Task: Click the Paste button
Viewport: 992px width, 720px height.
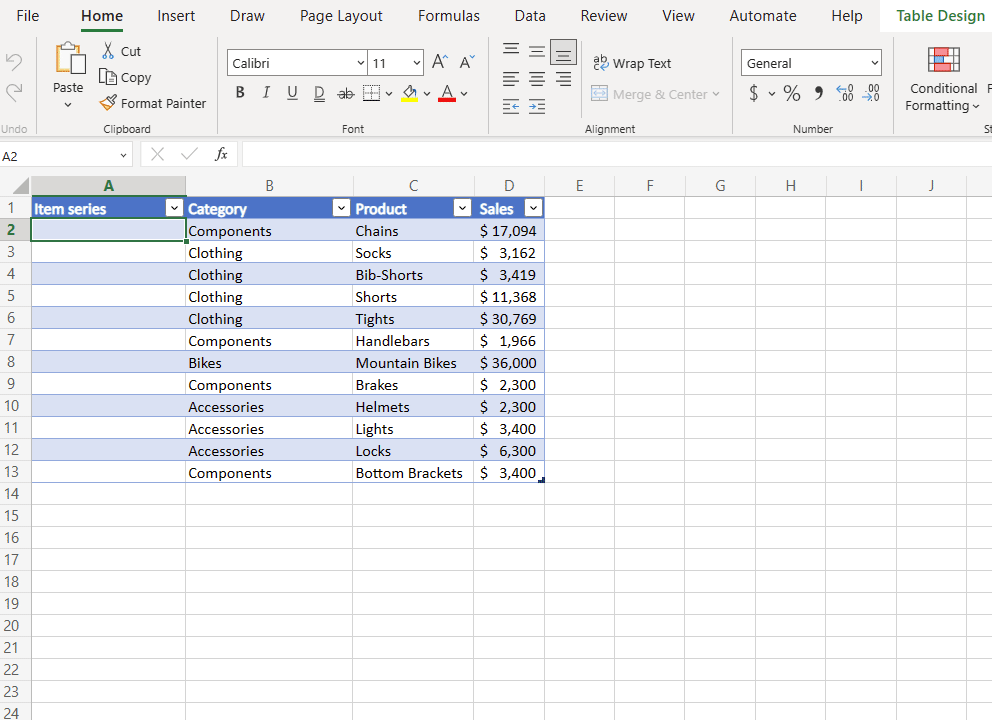Action: coord(67,77)
